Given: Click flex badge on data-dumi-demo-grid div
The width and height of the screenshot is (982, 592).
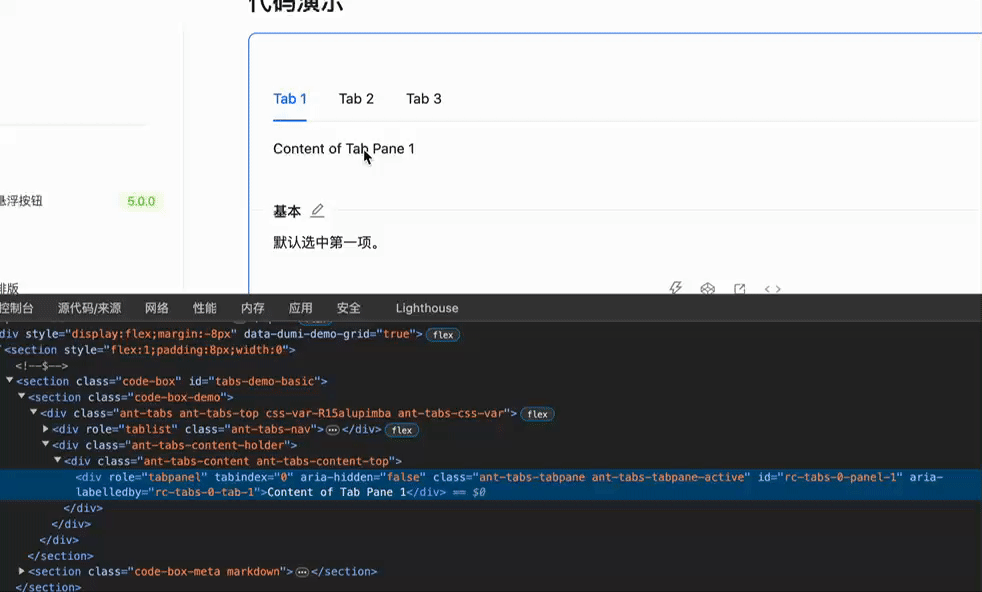Looking at the screenshot, I should [443, 335].
